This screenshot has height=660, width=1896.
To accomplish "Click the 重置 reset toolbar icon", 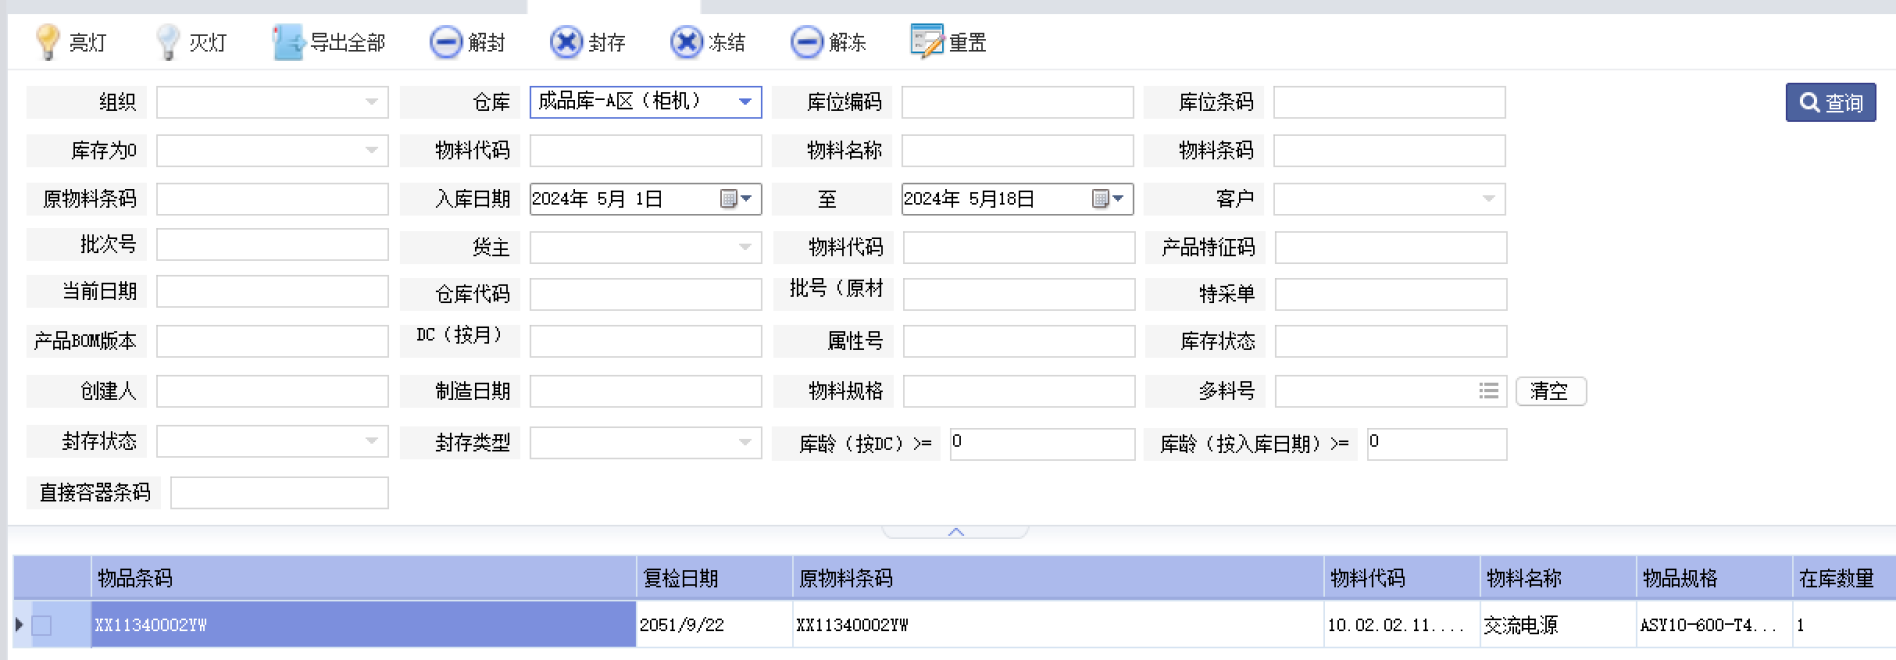I will tap(927, 42).
